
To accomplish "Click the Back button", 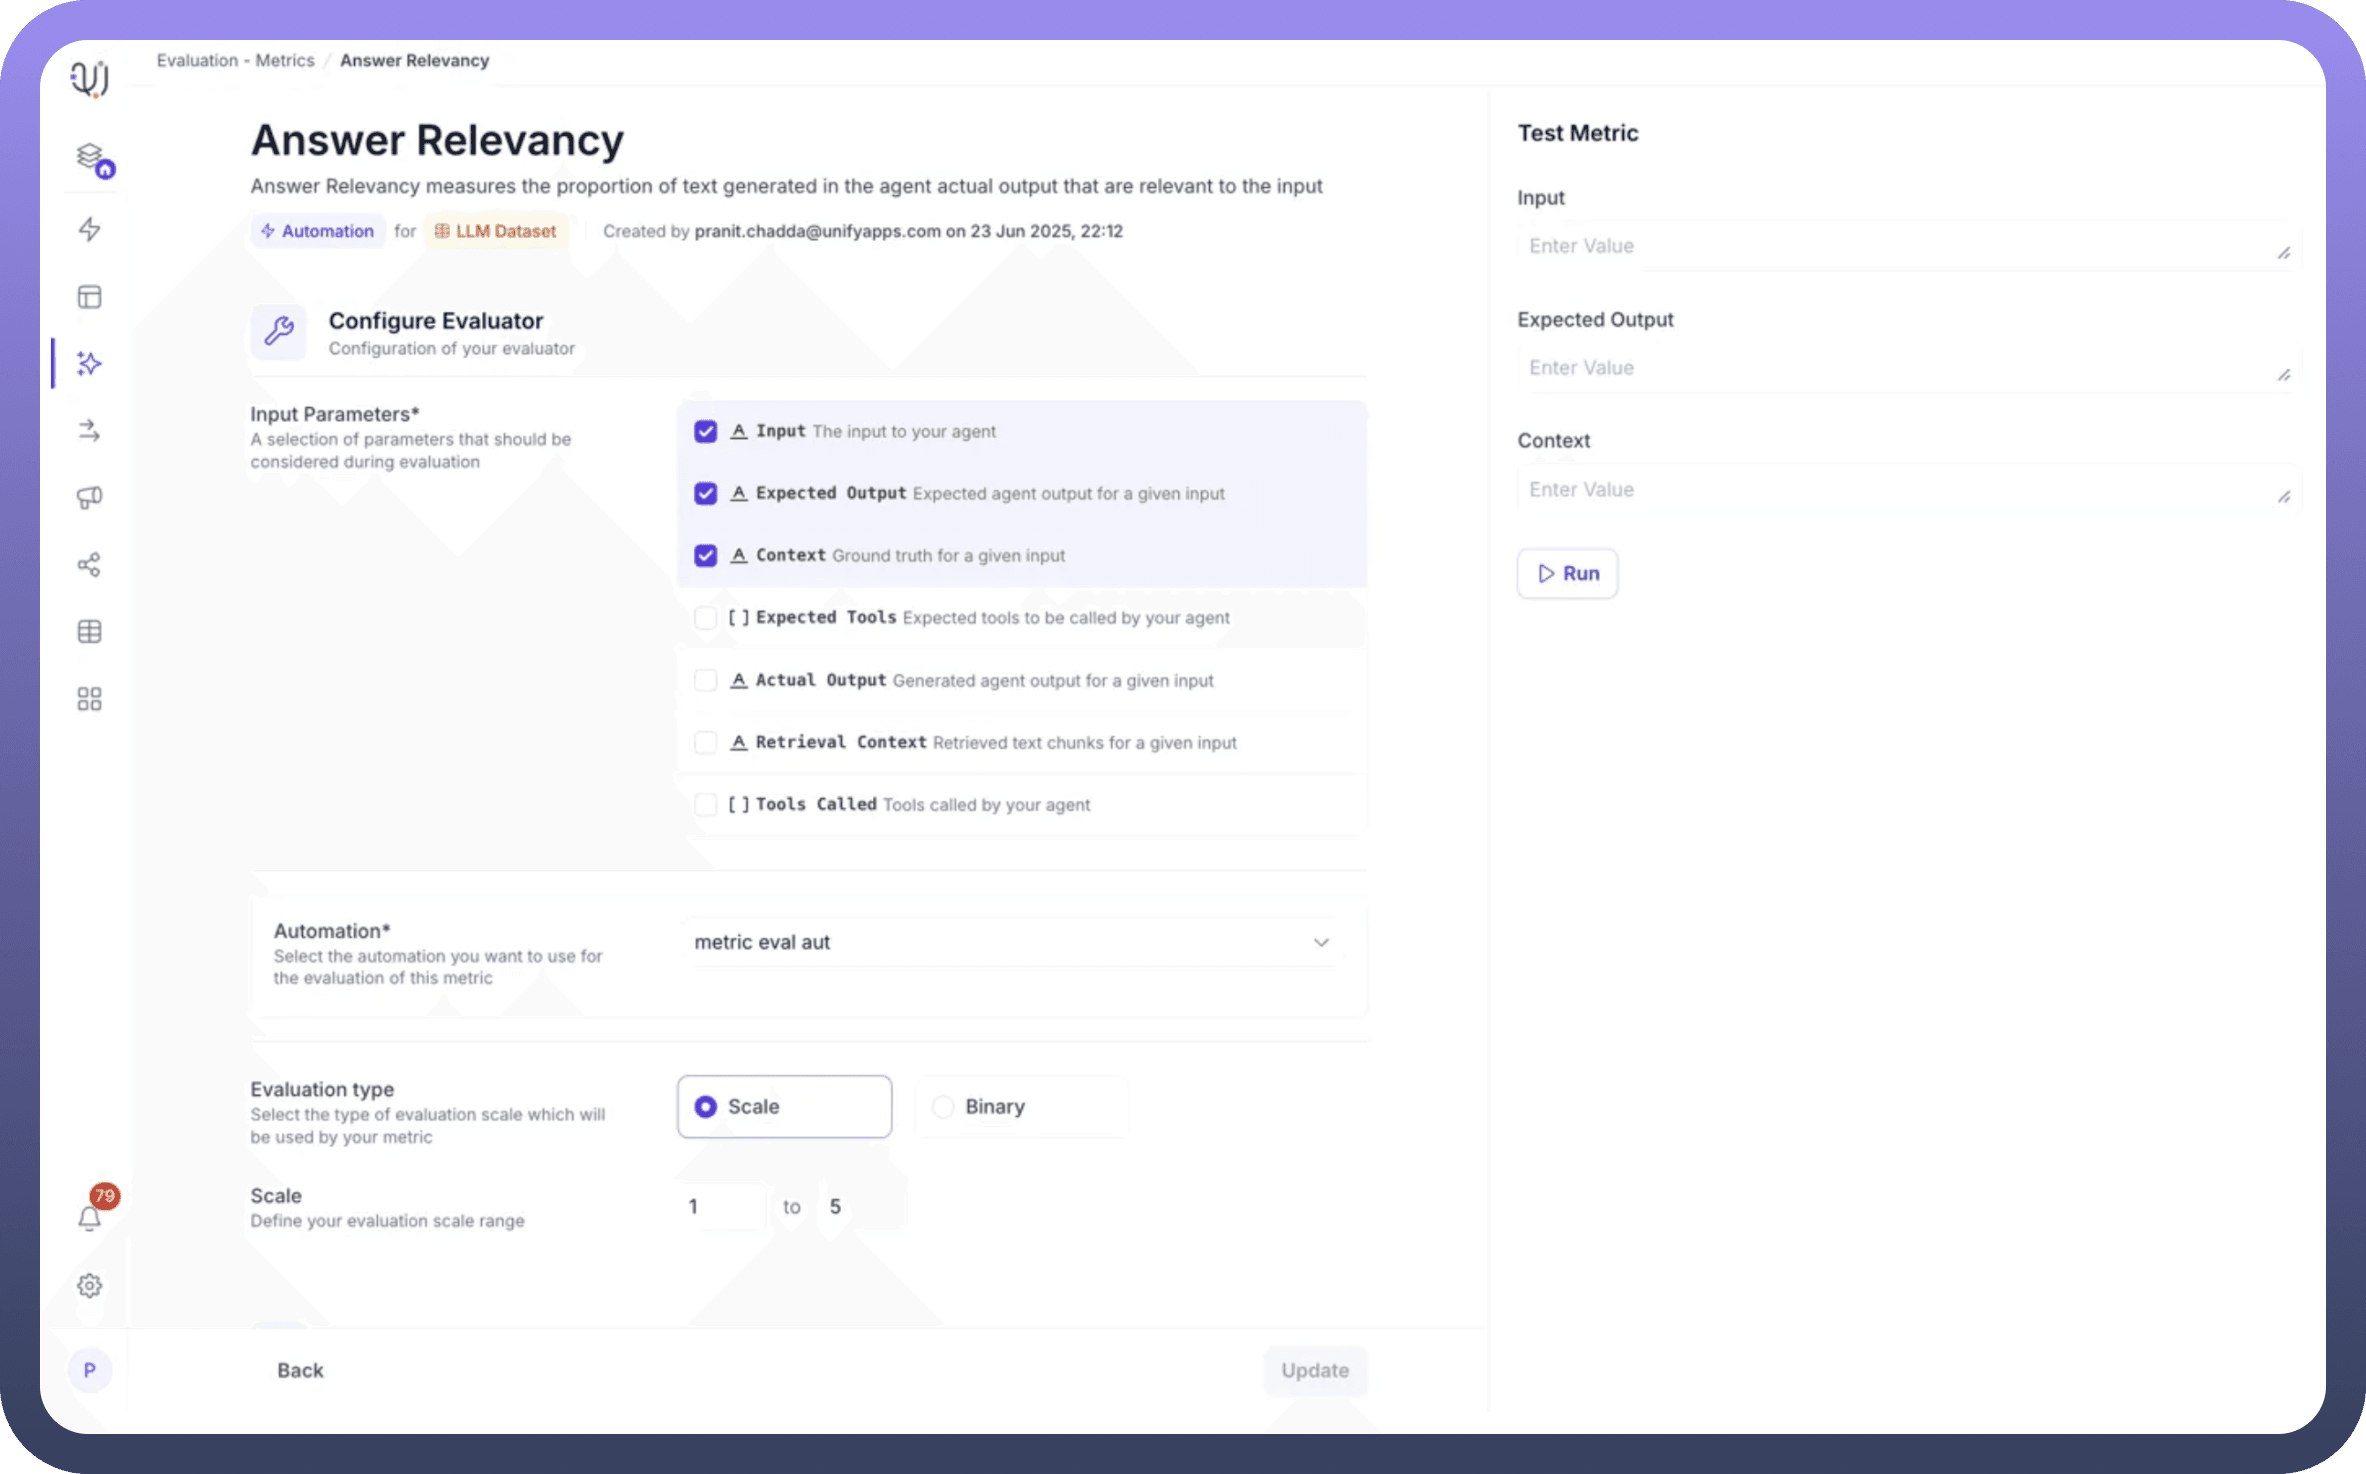I will [300, 1370].
